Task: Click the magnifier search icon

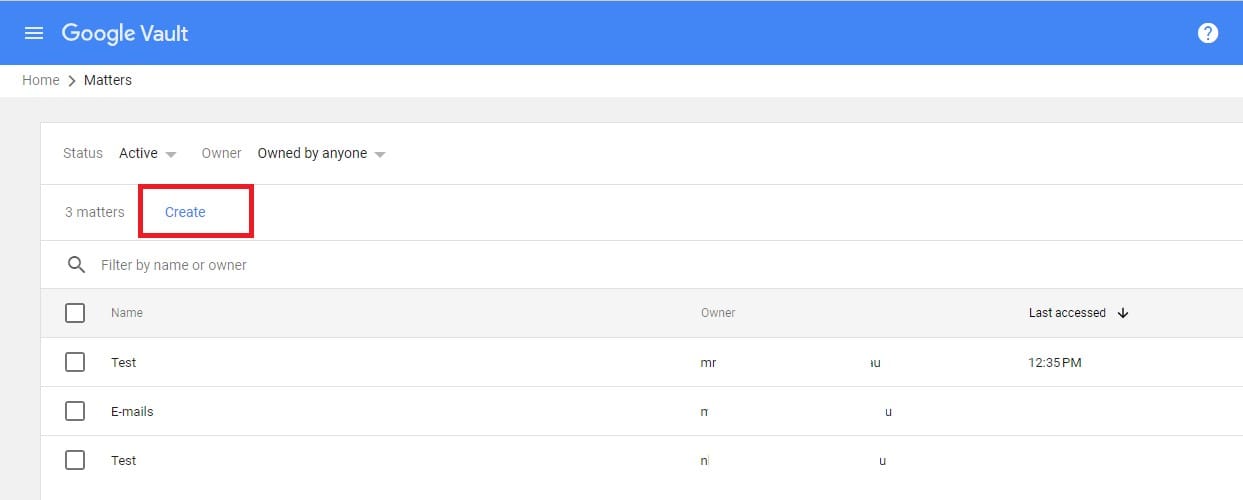Action: (x=76, y=265)
